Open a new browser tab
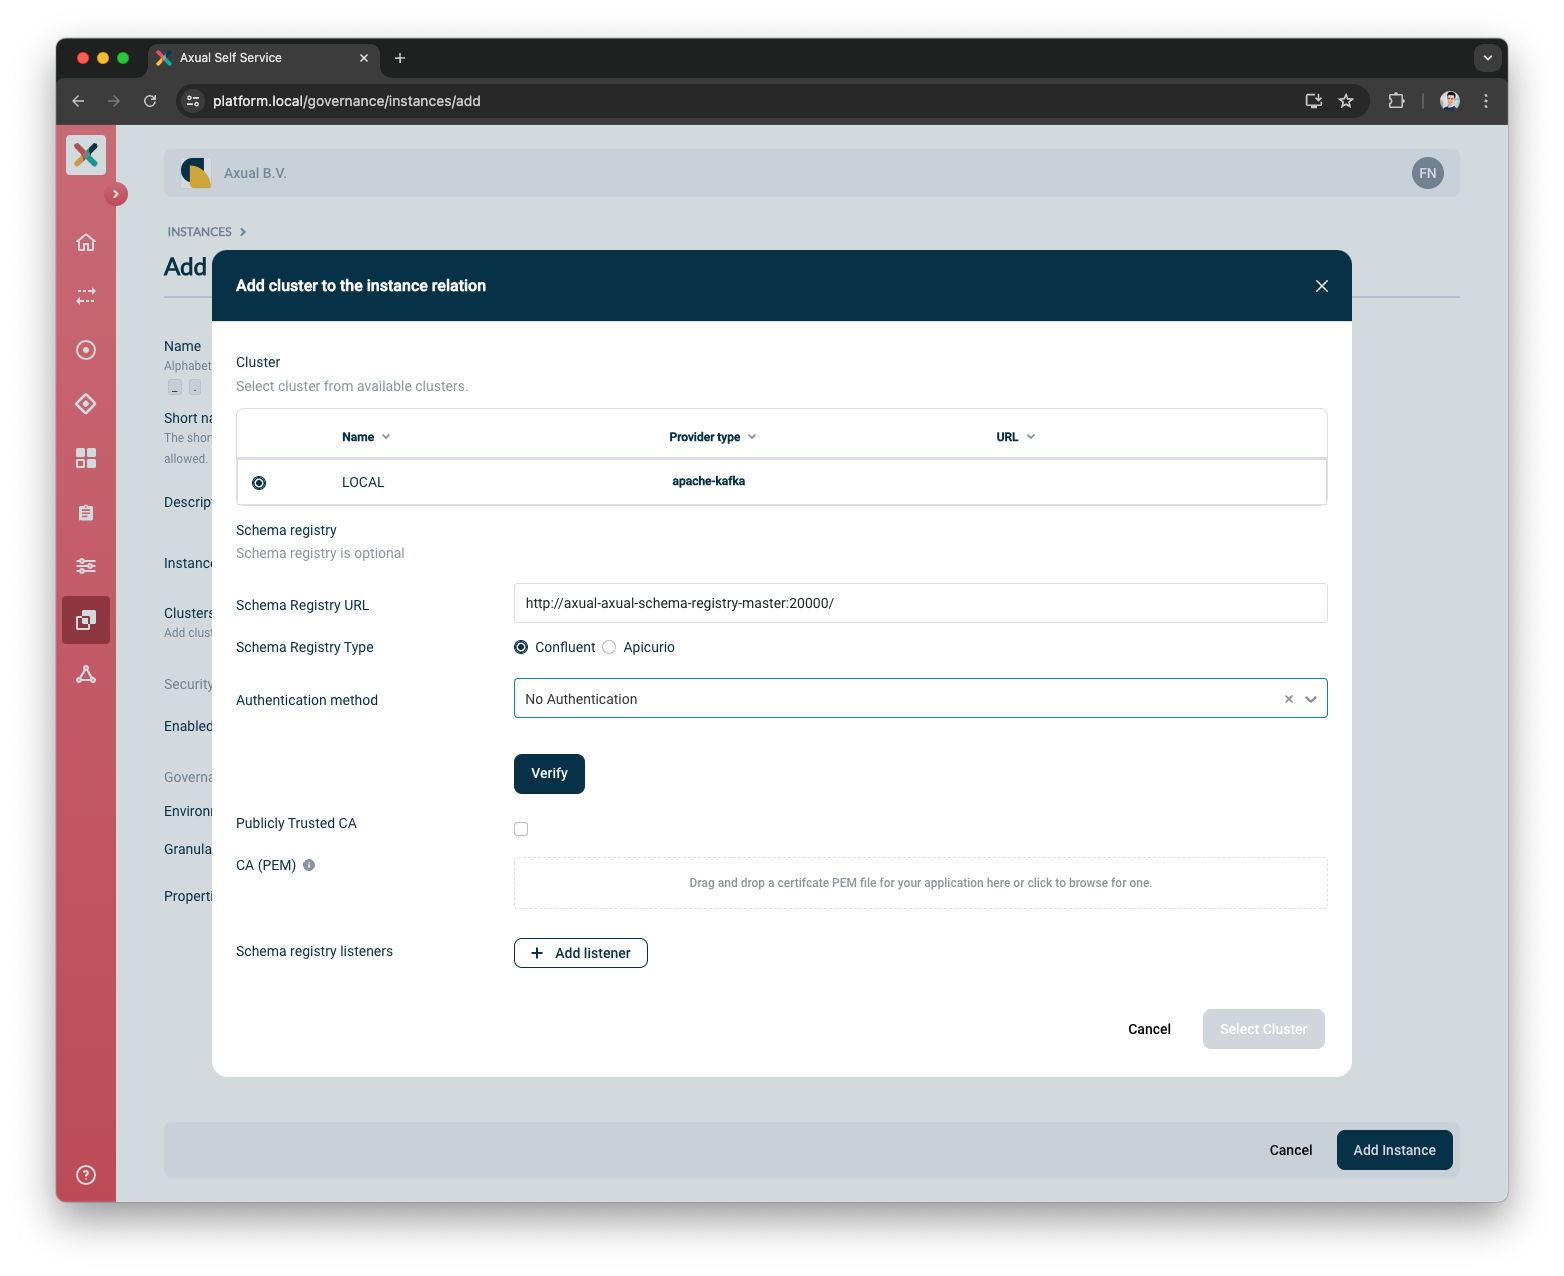The height and width of the screenshot is (1276, 1564). click(400, 58)
